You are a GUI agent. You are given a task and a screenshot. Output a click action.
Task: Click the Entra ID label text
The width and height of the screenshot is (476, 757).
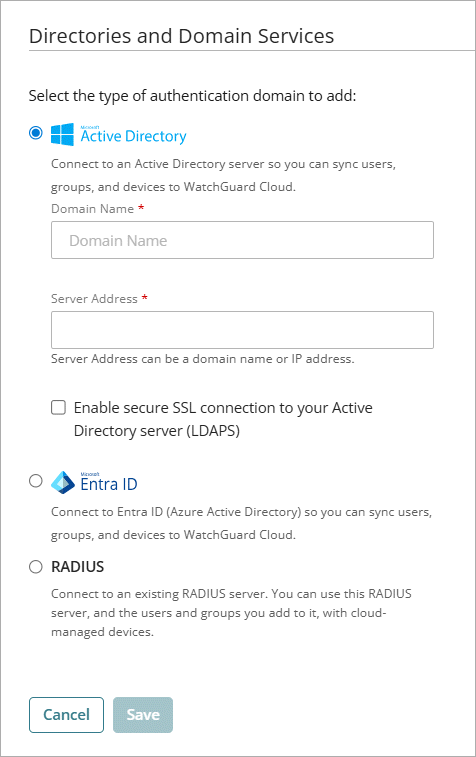(109, 484)
